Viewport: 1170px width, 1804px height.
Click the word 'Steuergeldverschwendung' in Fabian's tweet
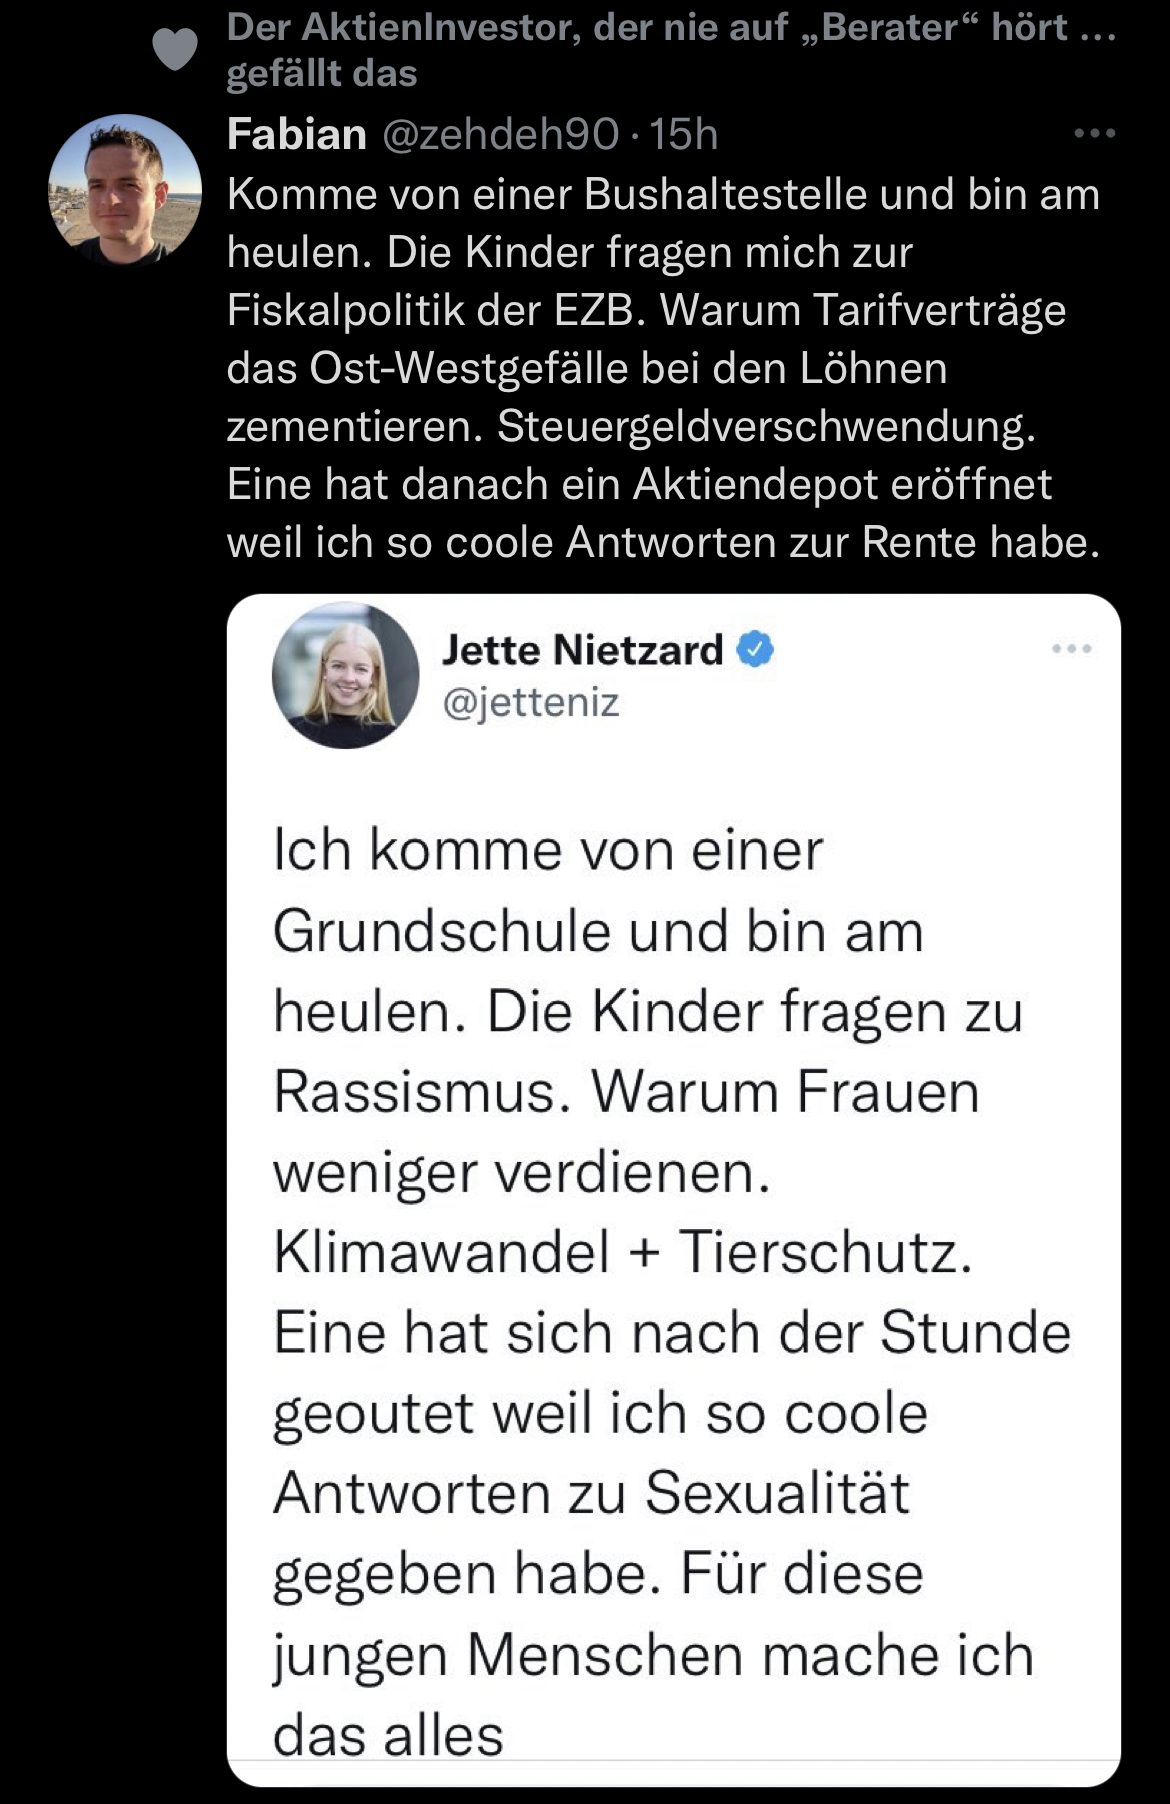(765, 426)
